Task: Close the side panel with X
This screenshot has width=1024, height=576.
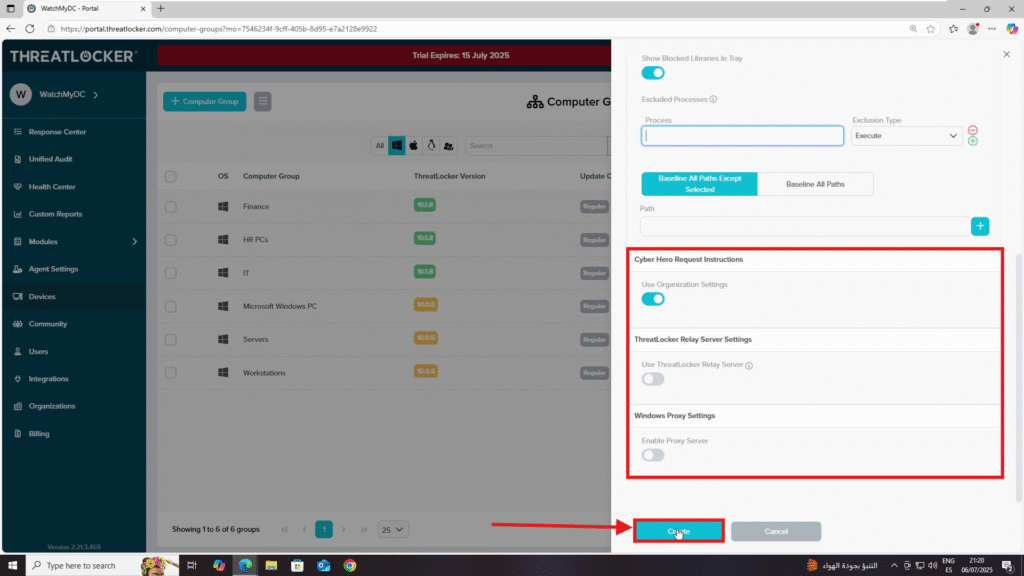Action: pyautogui.click(x=1006, y=54)
